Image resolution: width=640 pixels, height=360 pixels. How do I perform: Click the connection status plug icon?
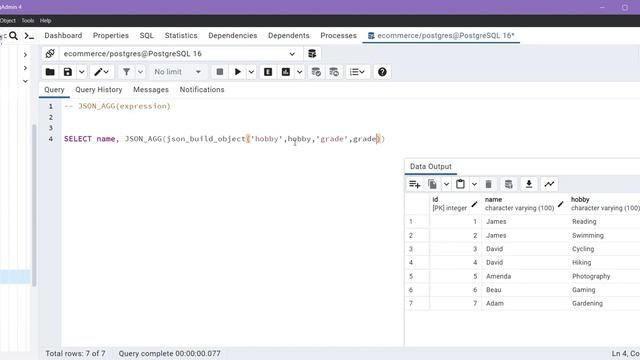pyautogui.click(x=50, y=53)
